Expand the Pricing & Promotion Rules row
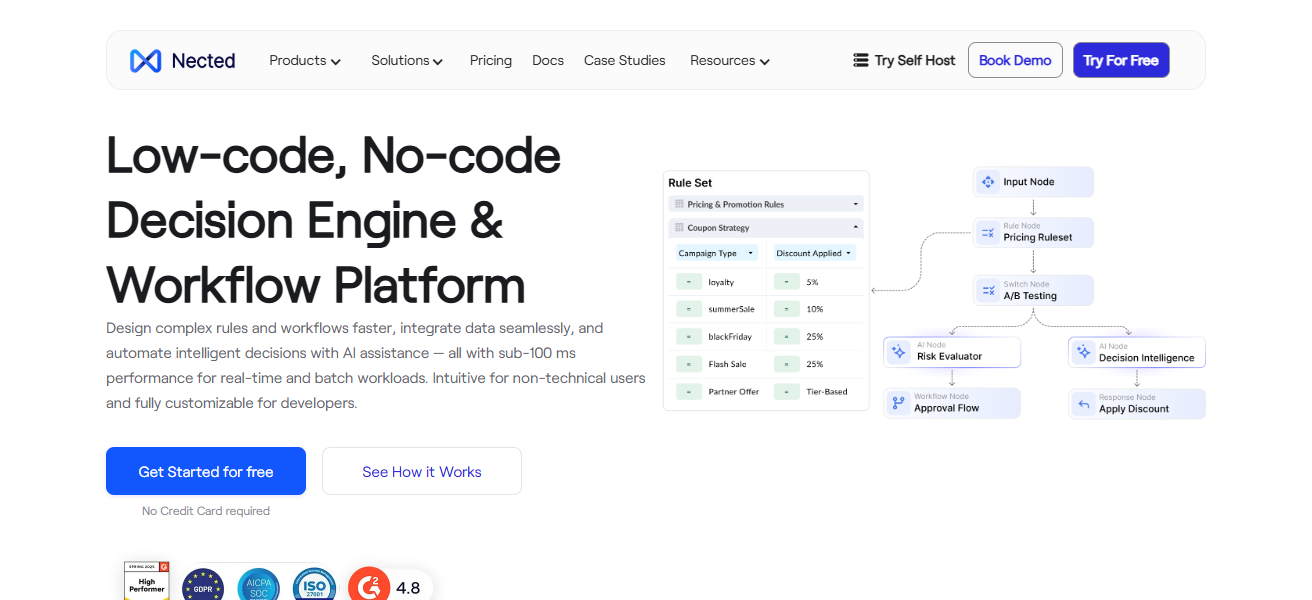The width and height of the screenshot is (1312, 600). tap(855, 204)
